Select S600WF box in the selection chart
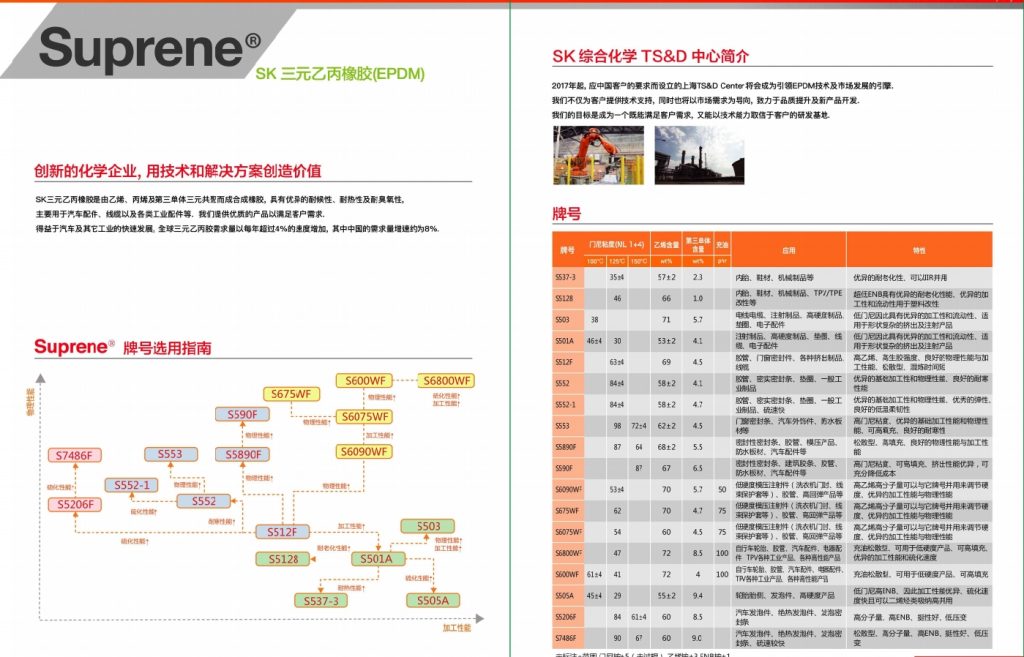 coord(364,380)
